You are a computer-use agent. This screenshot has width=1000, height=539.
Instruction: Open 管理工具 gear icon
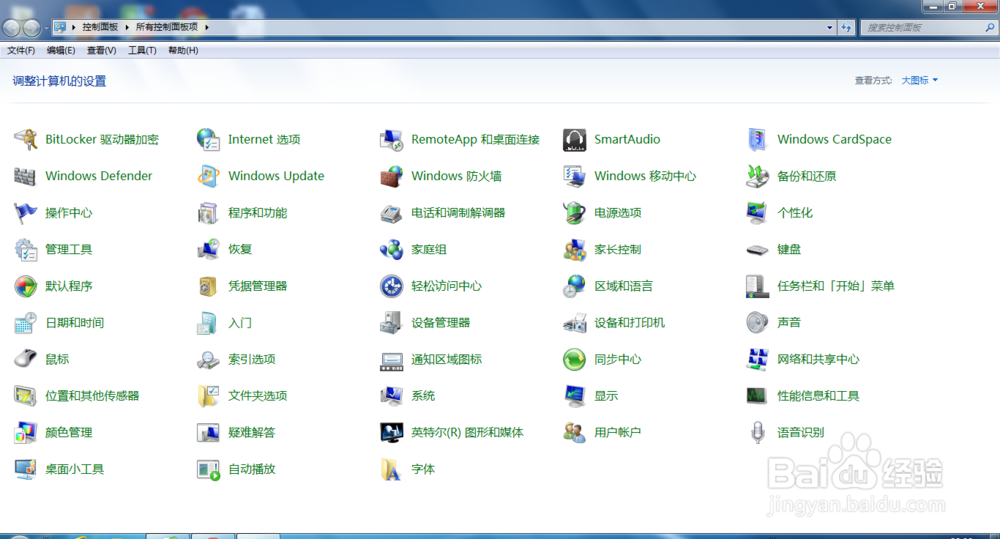tap(26, 249)
